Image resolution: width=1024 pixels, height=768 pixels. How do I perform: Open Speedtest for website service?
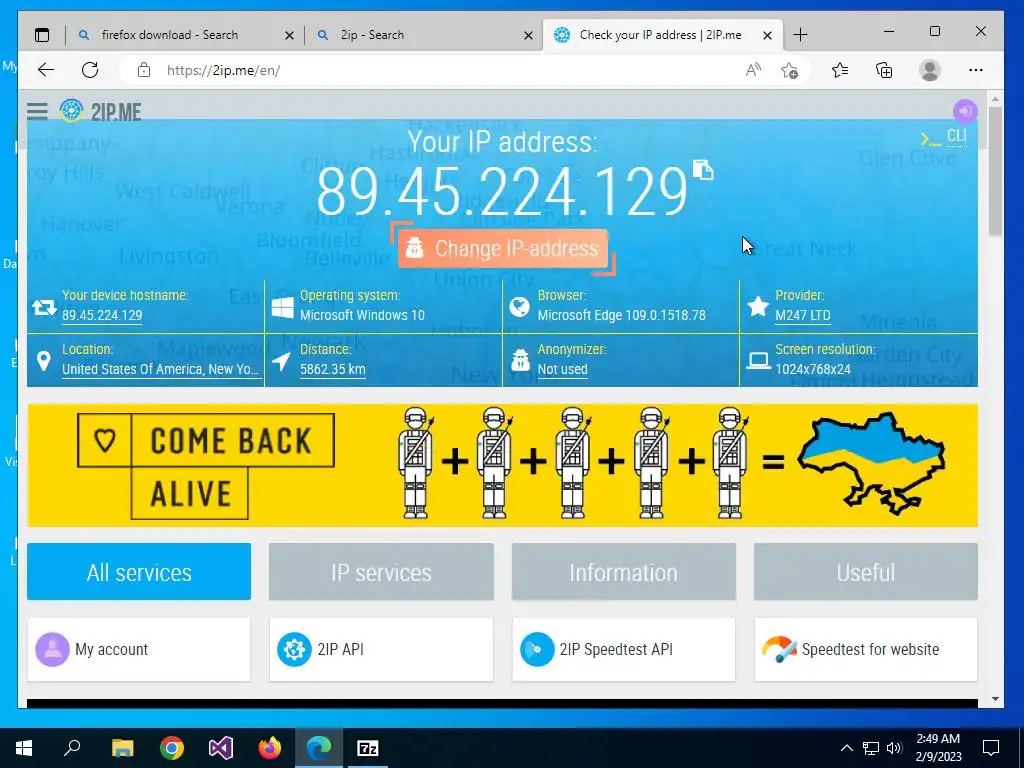point(866,649)
